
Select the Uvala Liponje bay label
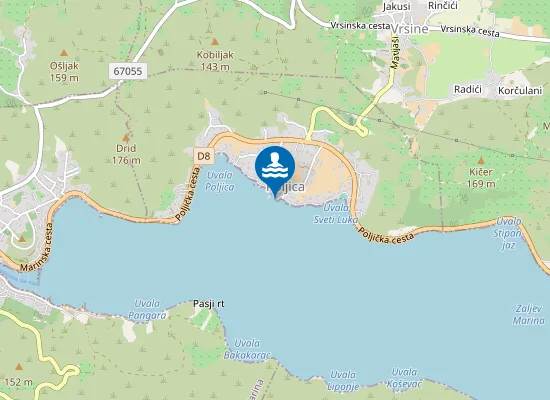point(343,381)
